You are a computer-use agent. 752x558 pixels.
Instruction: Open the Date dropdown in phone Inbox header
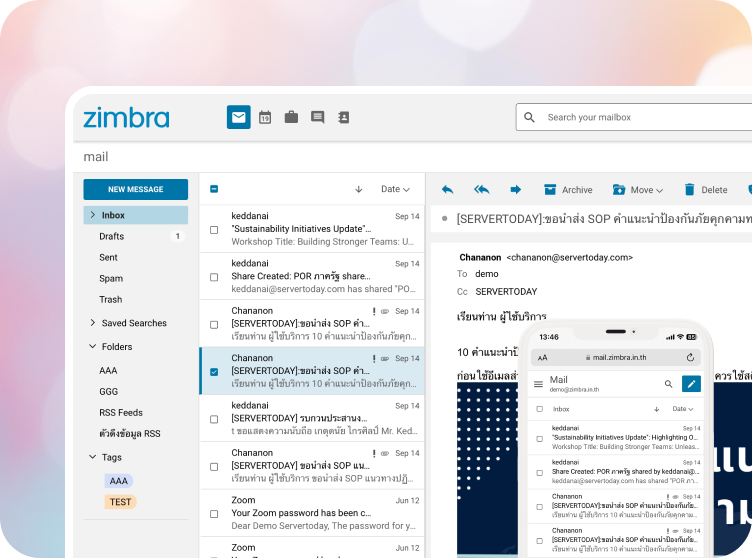(x=683, y=409)
